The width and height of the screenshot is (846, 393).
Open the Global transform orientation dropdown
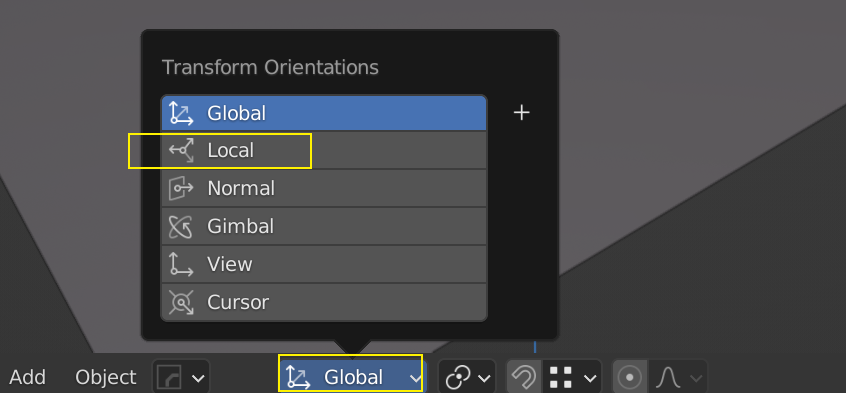point(351,374)
